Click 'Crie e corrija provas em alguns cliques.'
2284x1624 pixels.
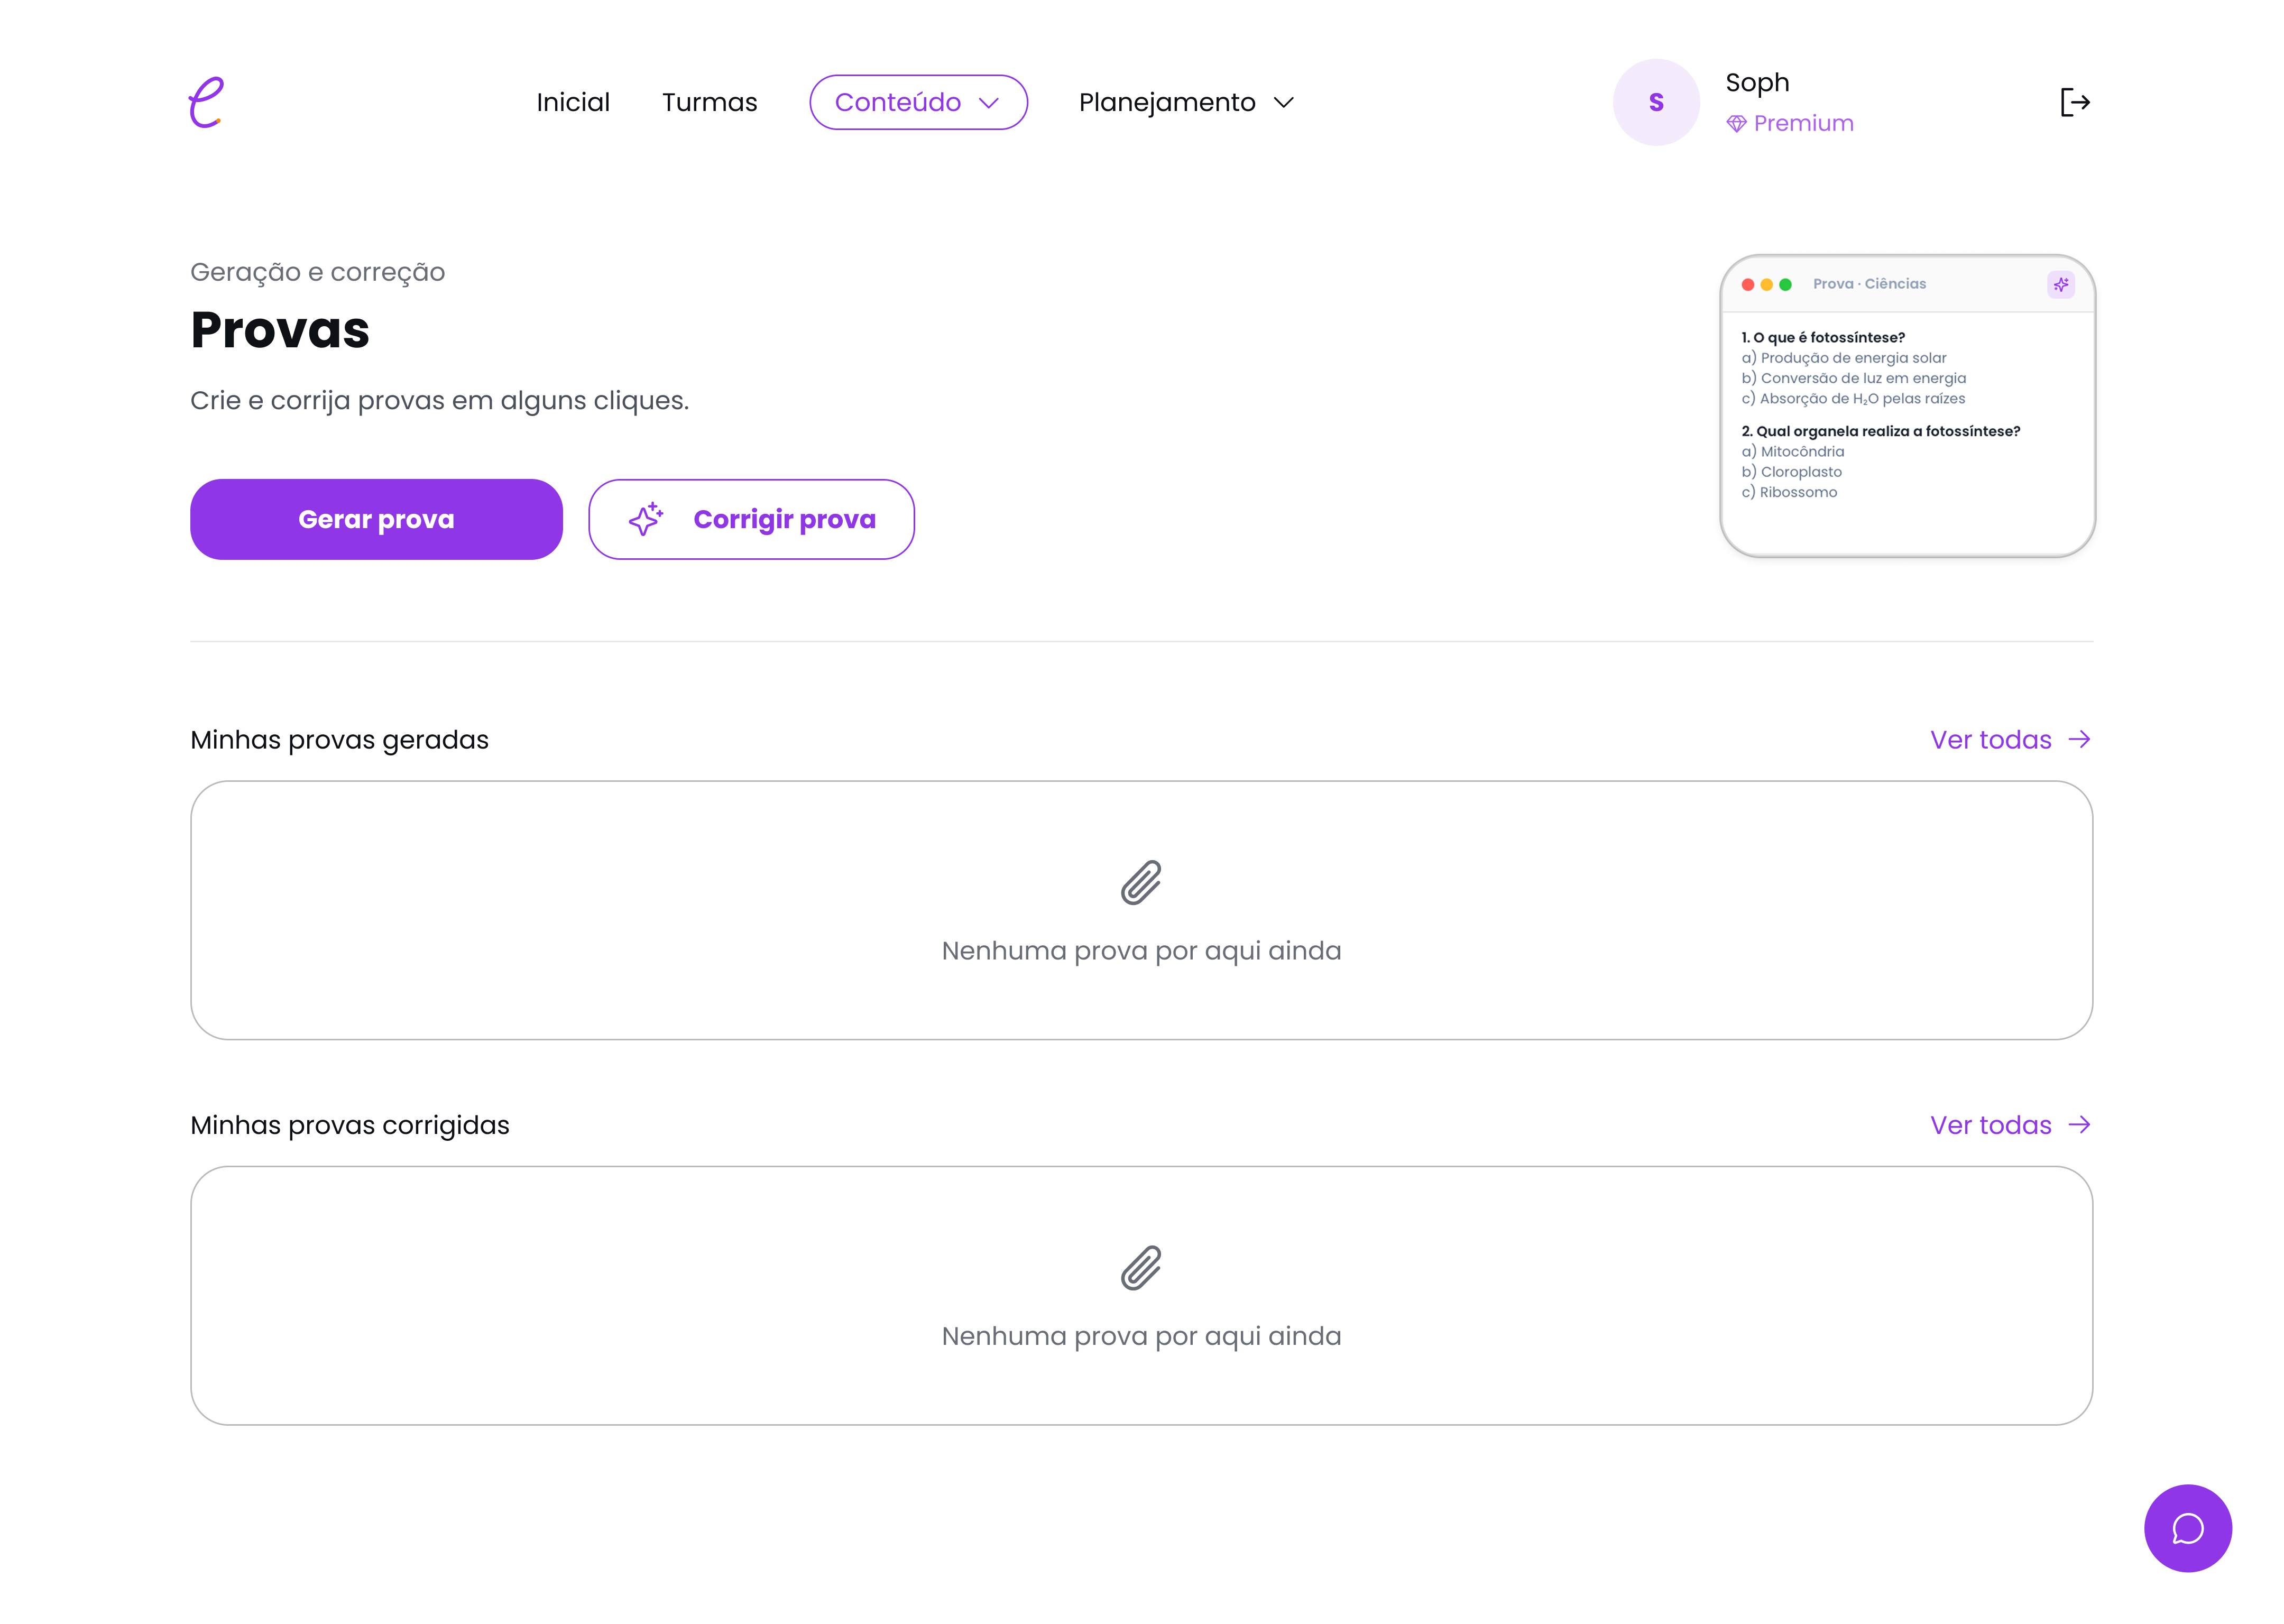coord(439,401)
